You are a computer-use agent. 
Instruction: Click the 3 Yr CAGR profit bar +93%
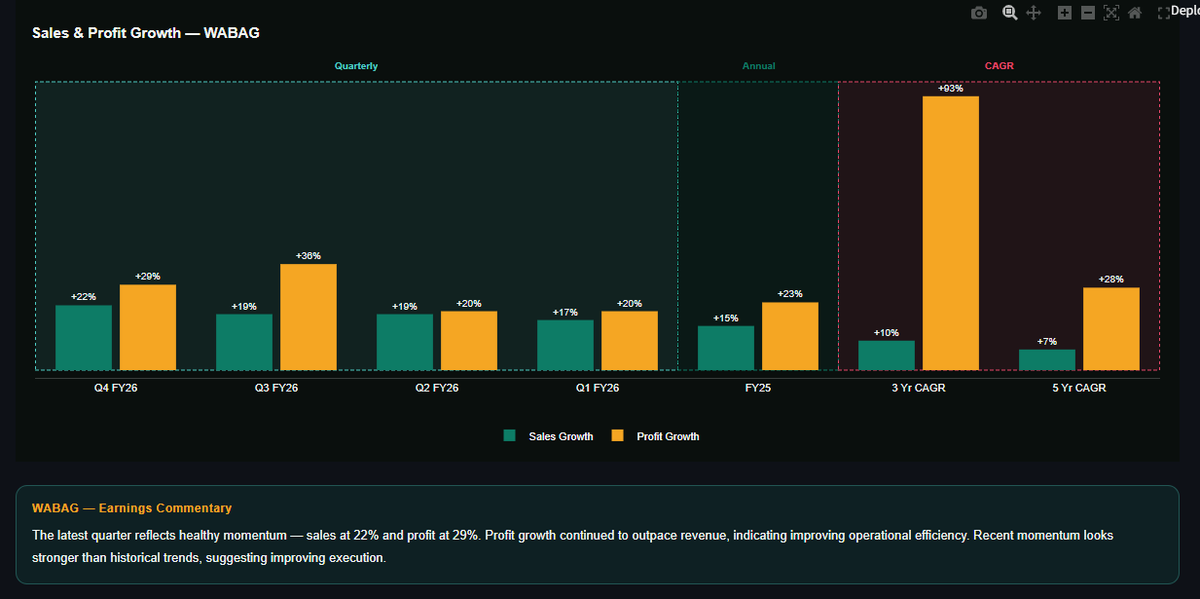(950, 233)
